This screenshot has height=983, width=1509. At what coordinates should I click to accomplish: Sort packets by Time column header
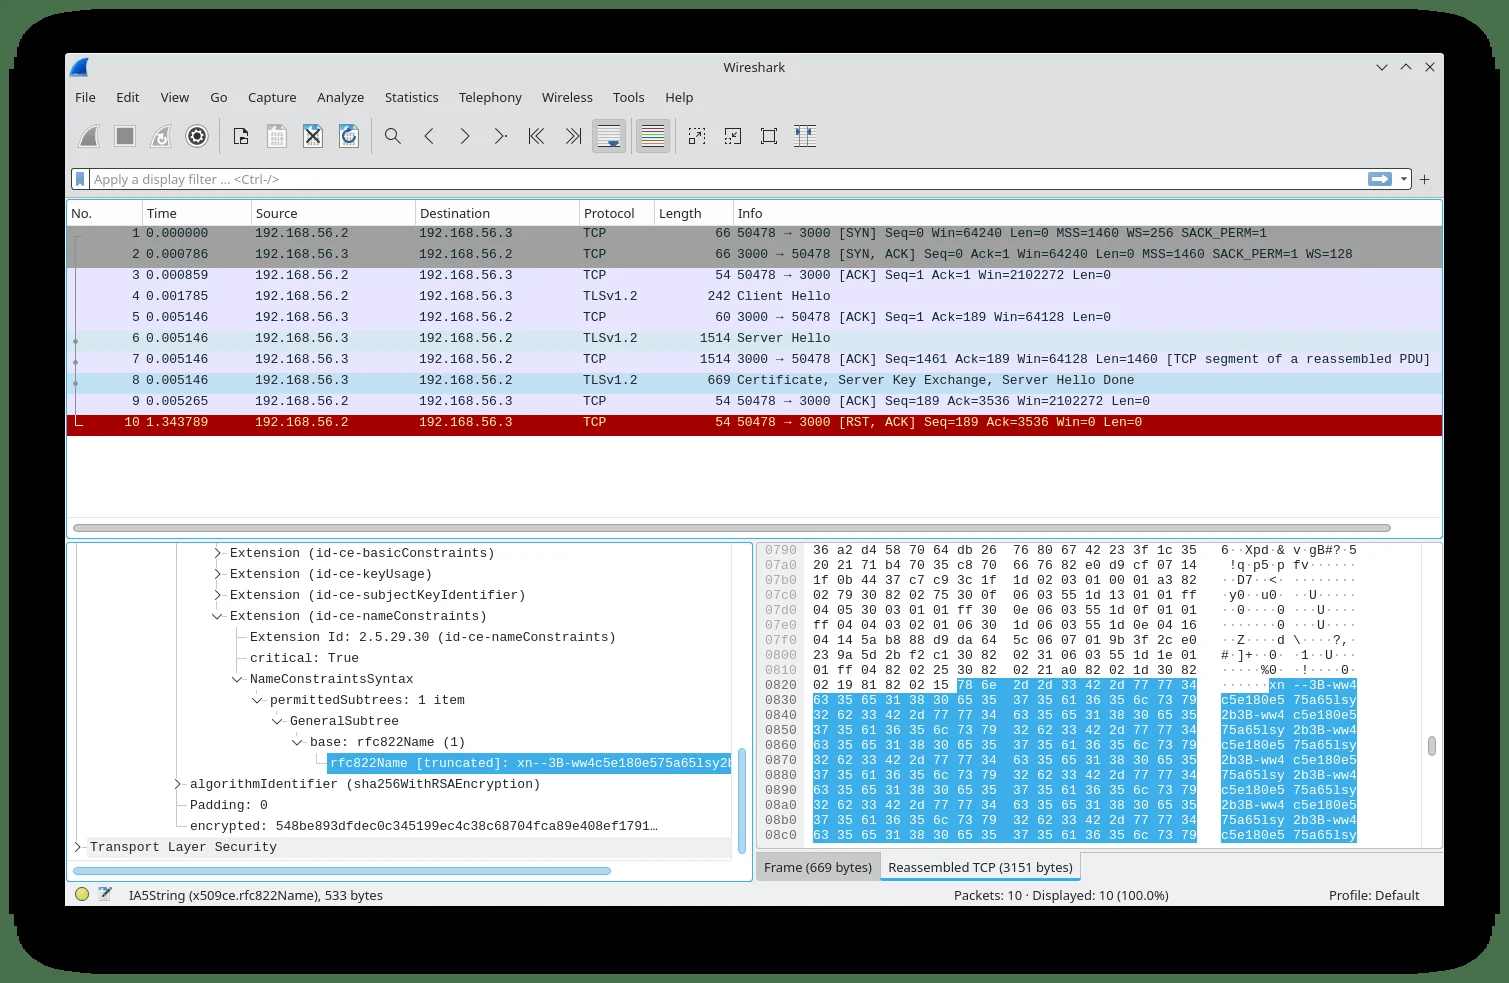[196, 213]
